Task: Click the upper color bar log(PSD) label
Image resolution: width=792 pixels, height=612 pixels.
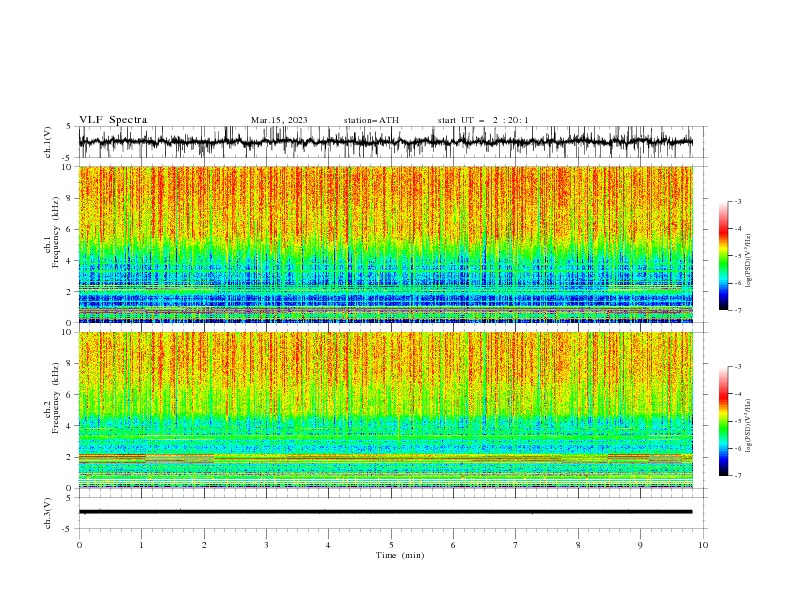Action: 748,260
